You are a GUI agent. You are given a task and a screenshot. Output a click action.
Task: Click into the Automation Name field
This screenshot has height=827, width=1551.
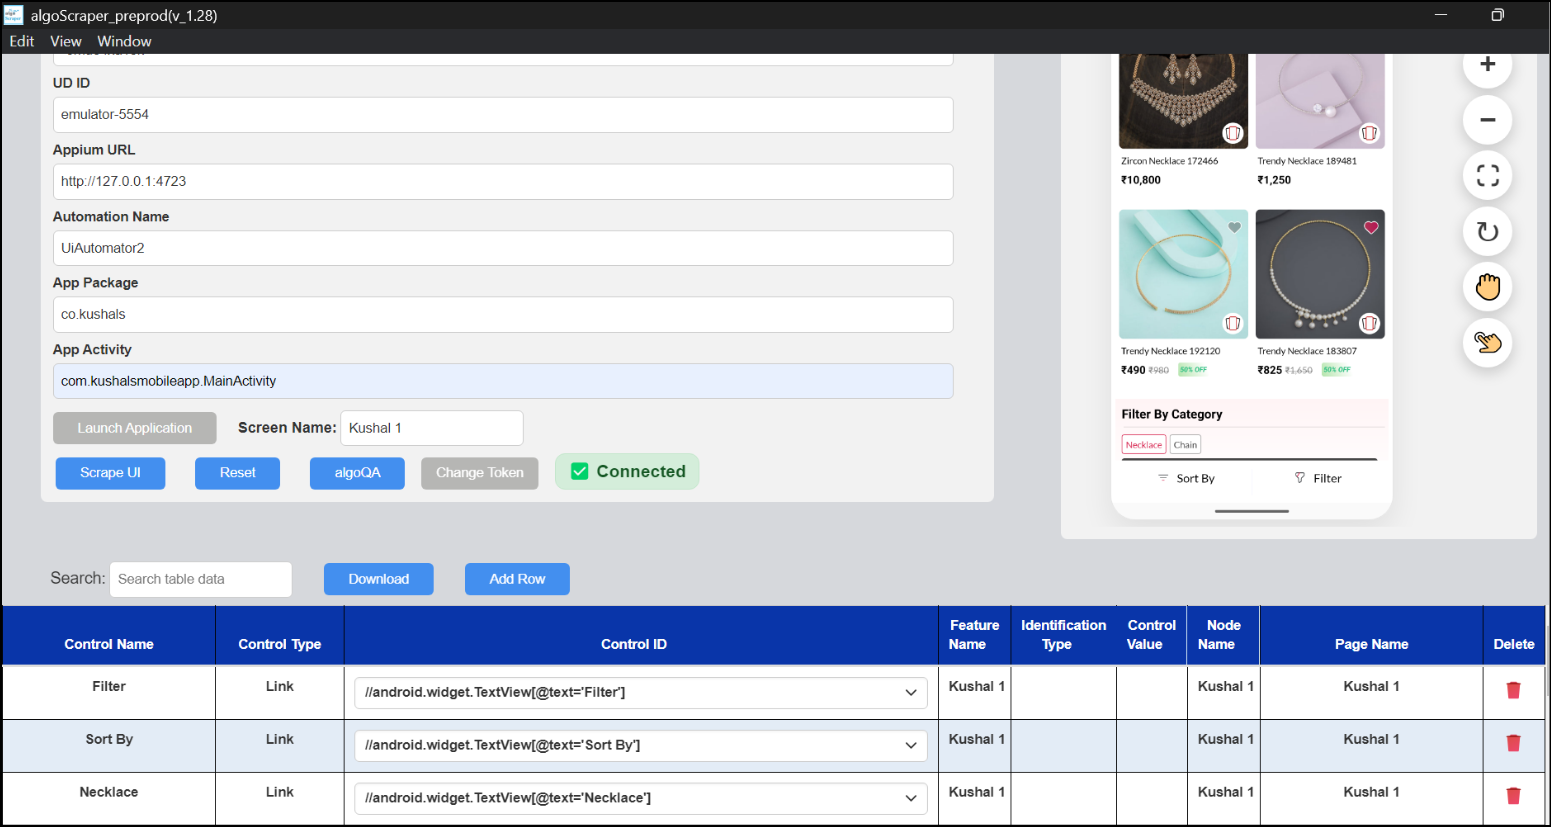click(x=503, y=248)
